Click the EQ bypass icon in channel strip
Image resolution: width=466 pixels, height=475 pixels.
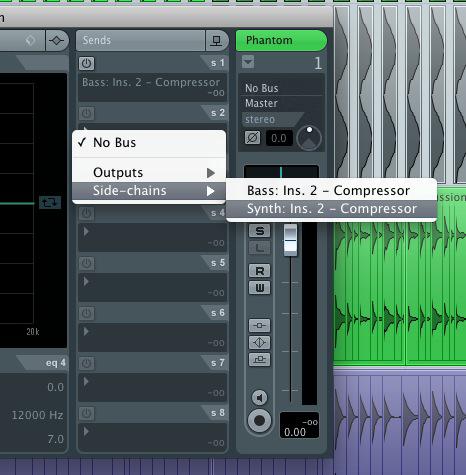click(x=260, y=342)
